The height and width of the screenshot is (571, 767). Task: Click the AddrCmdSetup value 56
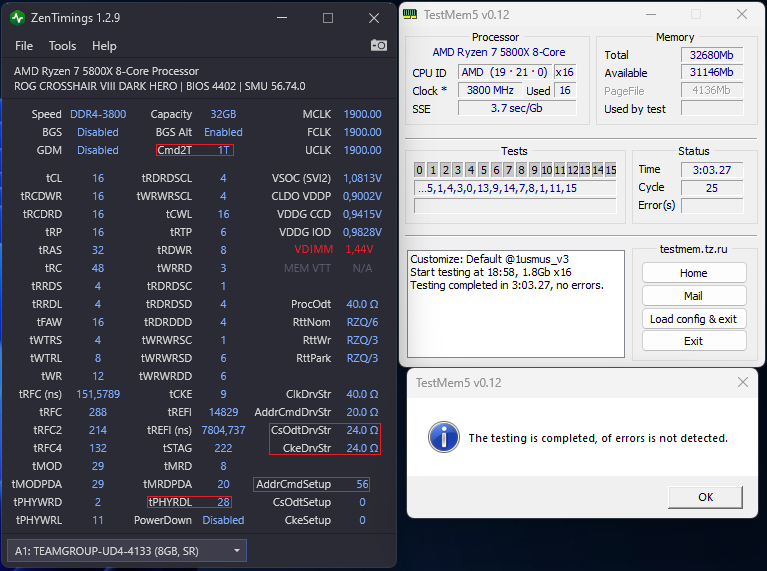[362, 484]
